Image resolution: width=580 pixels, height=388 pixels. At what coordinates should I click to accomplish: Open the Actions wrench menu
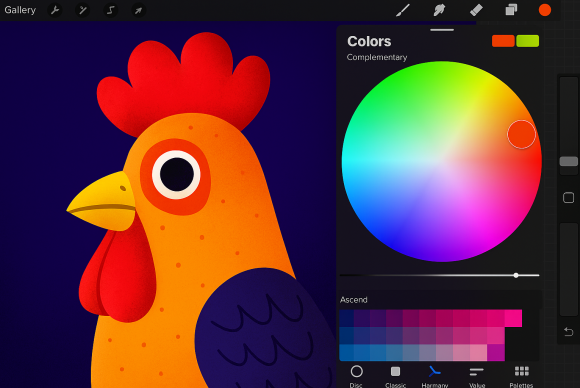[x=55, y=10]
